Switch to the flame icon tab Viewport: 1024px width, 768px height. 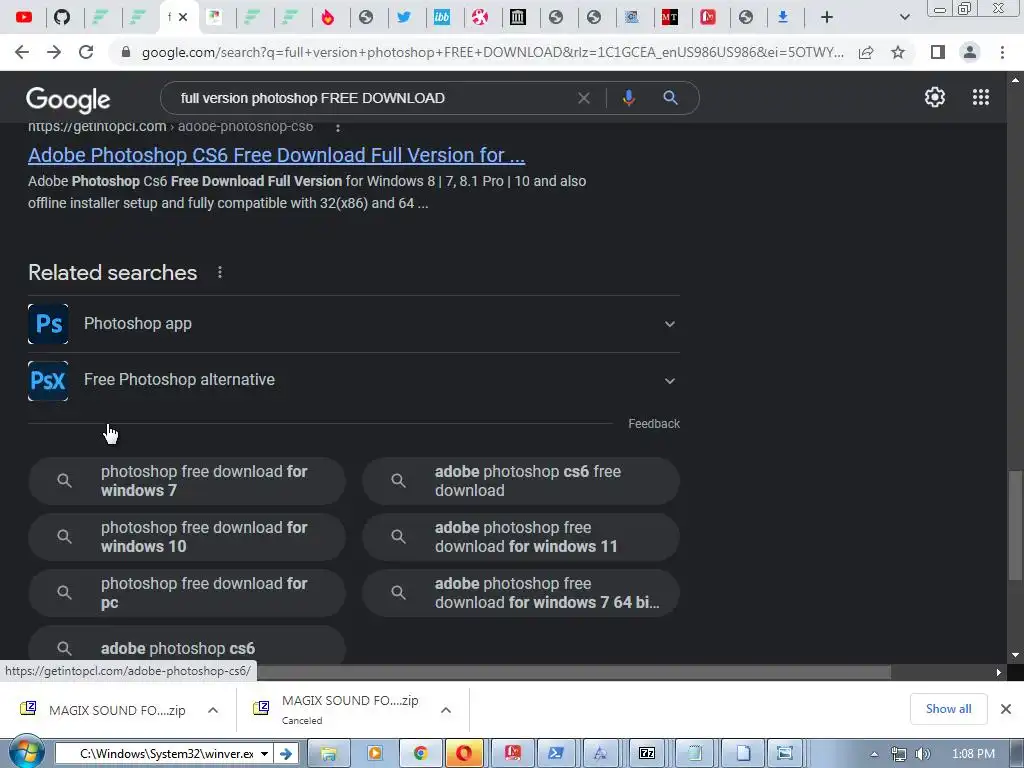click(x=328, y=17)
